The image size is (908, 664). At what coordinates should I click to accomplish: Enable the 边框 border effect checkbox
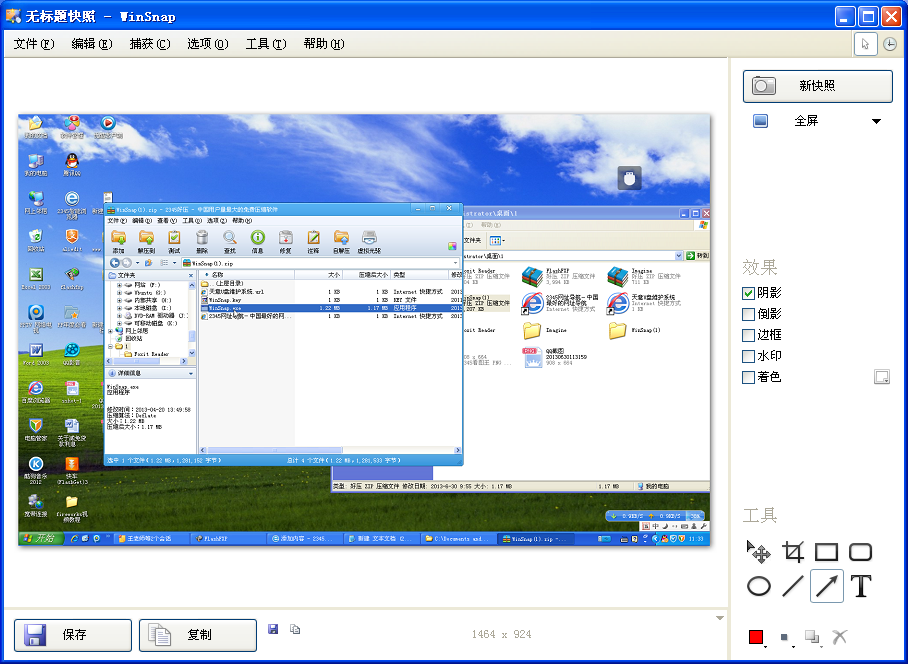click(748, 335)
